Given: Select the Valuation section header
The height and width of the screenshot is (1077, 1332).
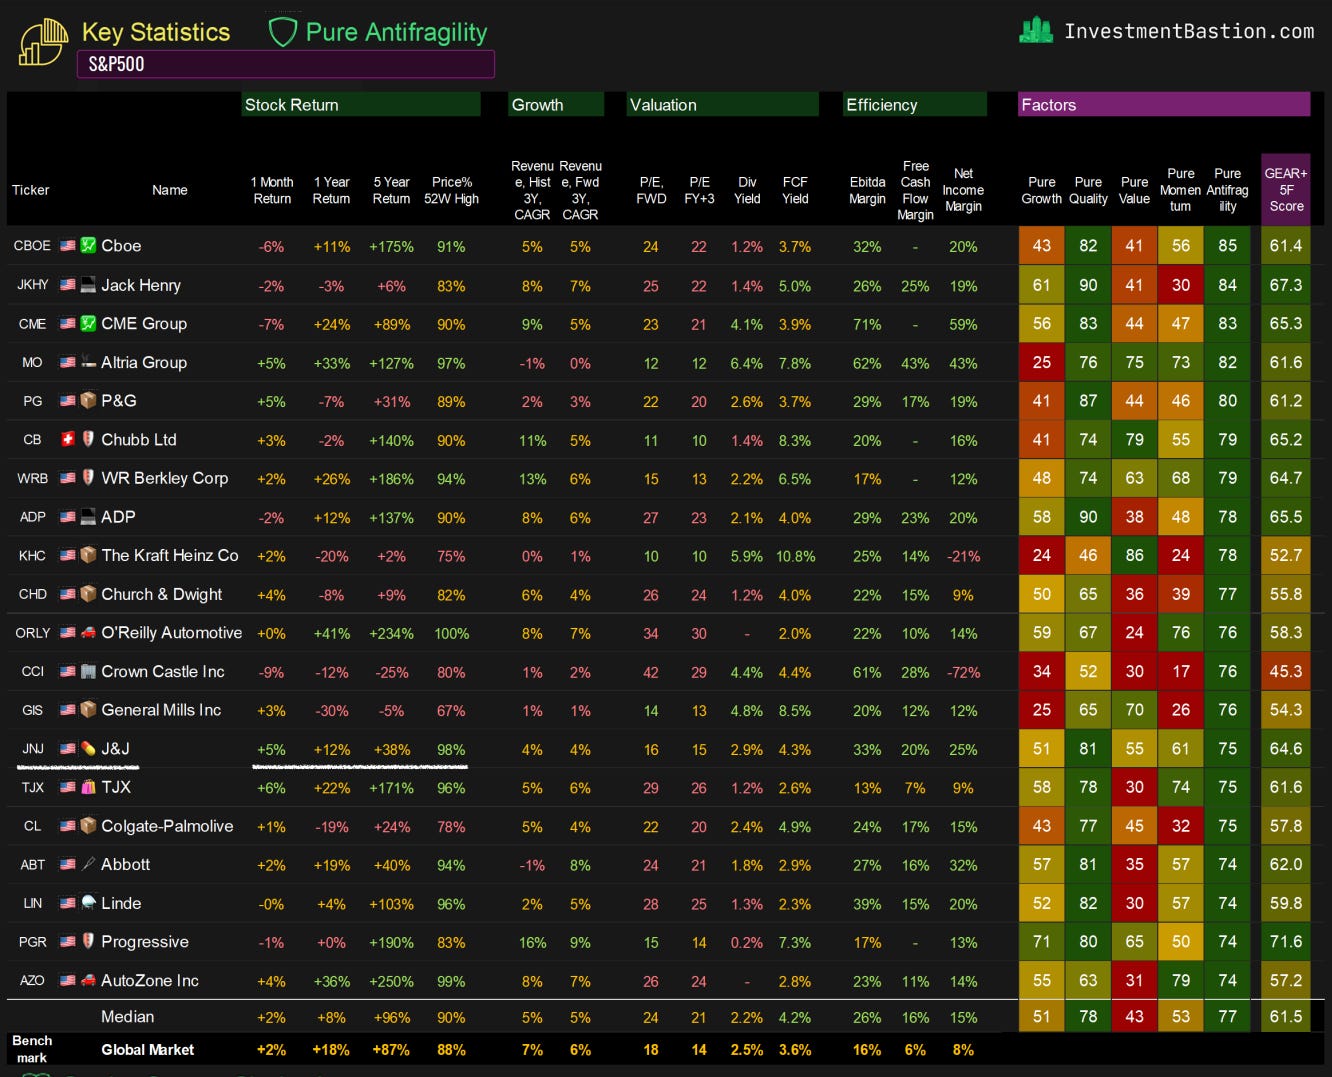Looking at the screenshot, I should [722, 105].
